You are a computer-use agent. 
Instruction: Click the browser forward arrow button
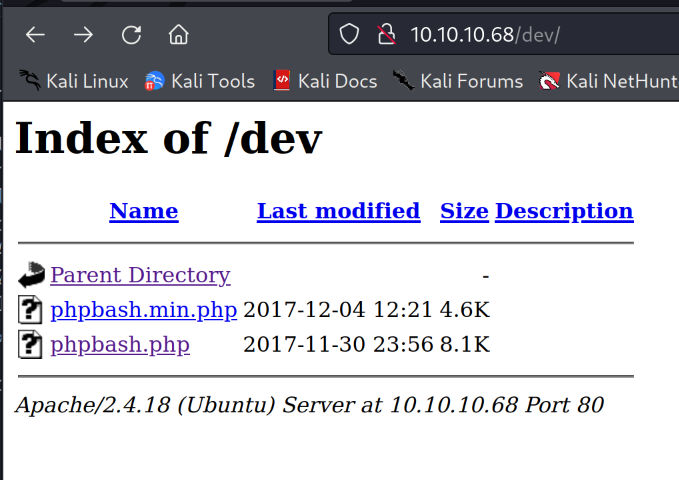point(83,35)
